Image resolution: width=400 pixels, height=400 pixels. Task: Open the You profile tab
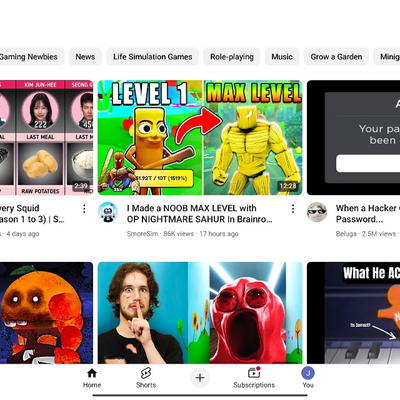(x=308, y=378)
